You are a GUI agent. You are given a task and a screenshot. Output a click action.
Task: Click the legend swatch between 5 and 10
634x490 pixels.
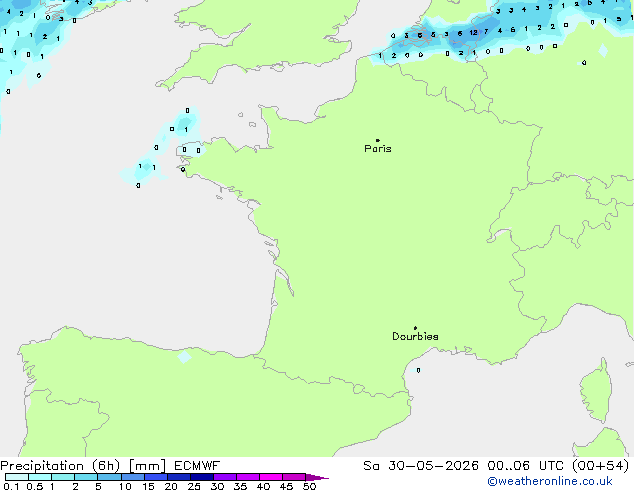109,477
